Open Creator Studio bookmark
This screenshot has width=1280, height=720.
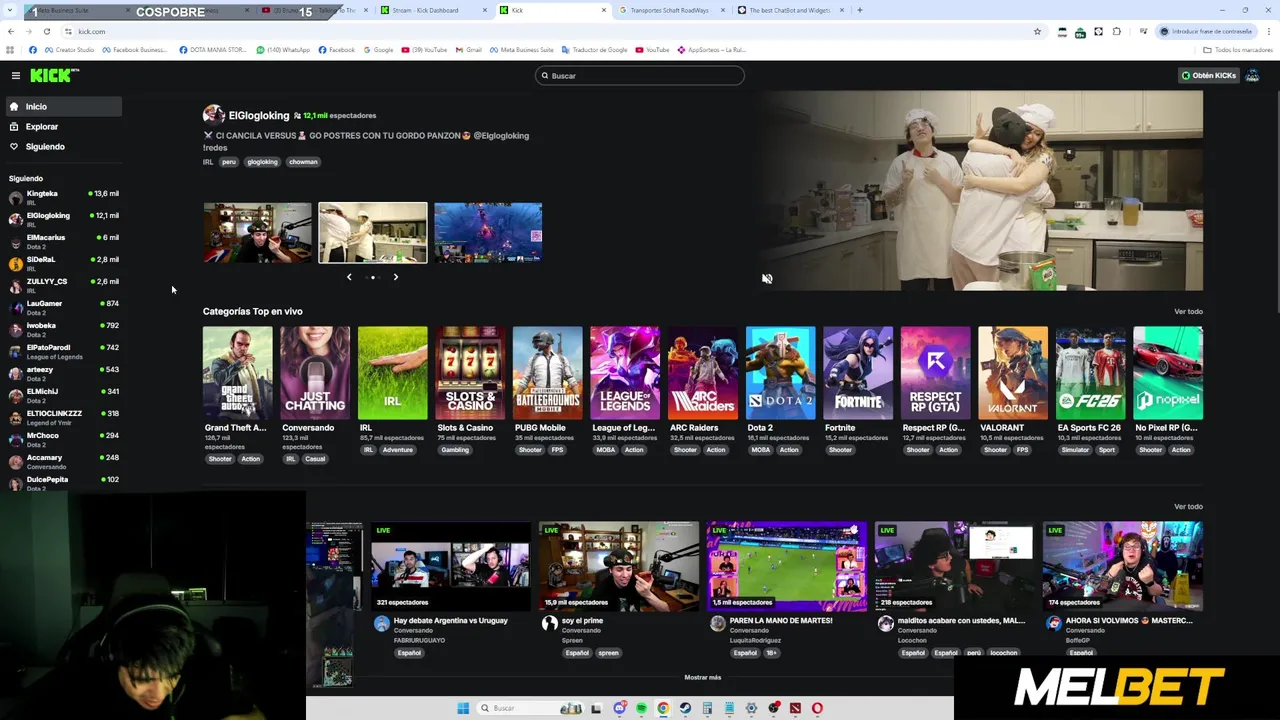(x=69, y=50)
